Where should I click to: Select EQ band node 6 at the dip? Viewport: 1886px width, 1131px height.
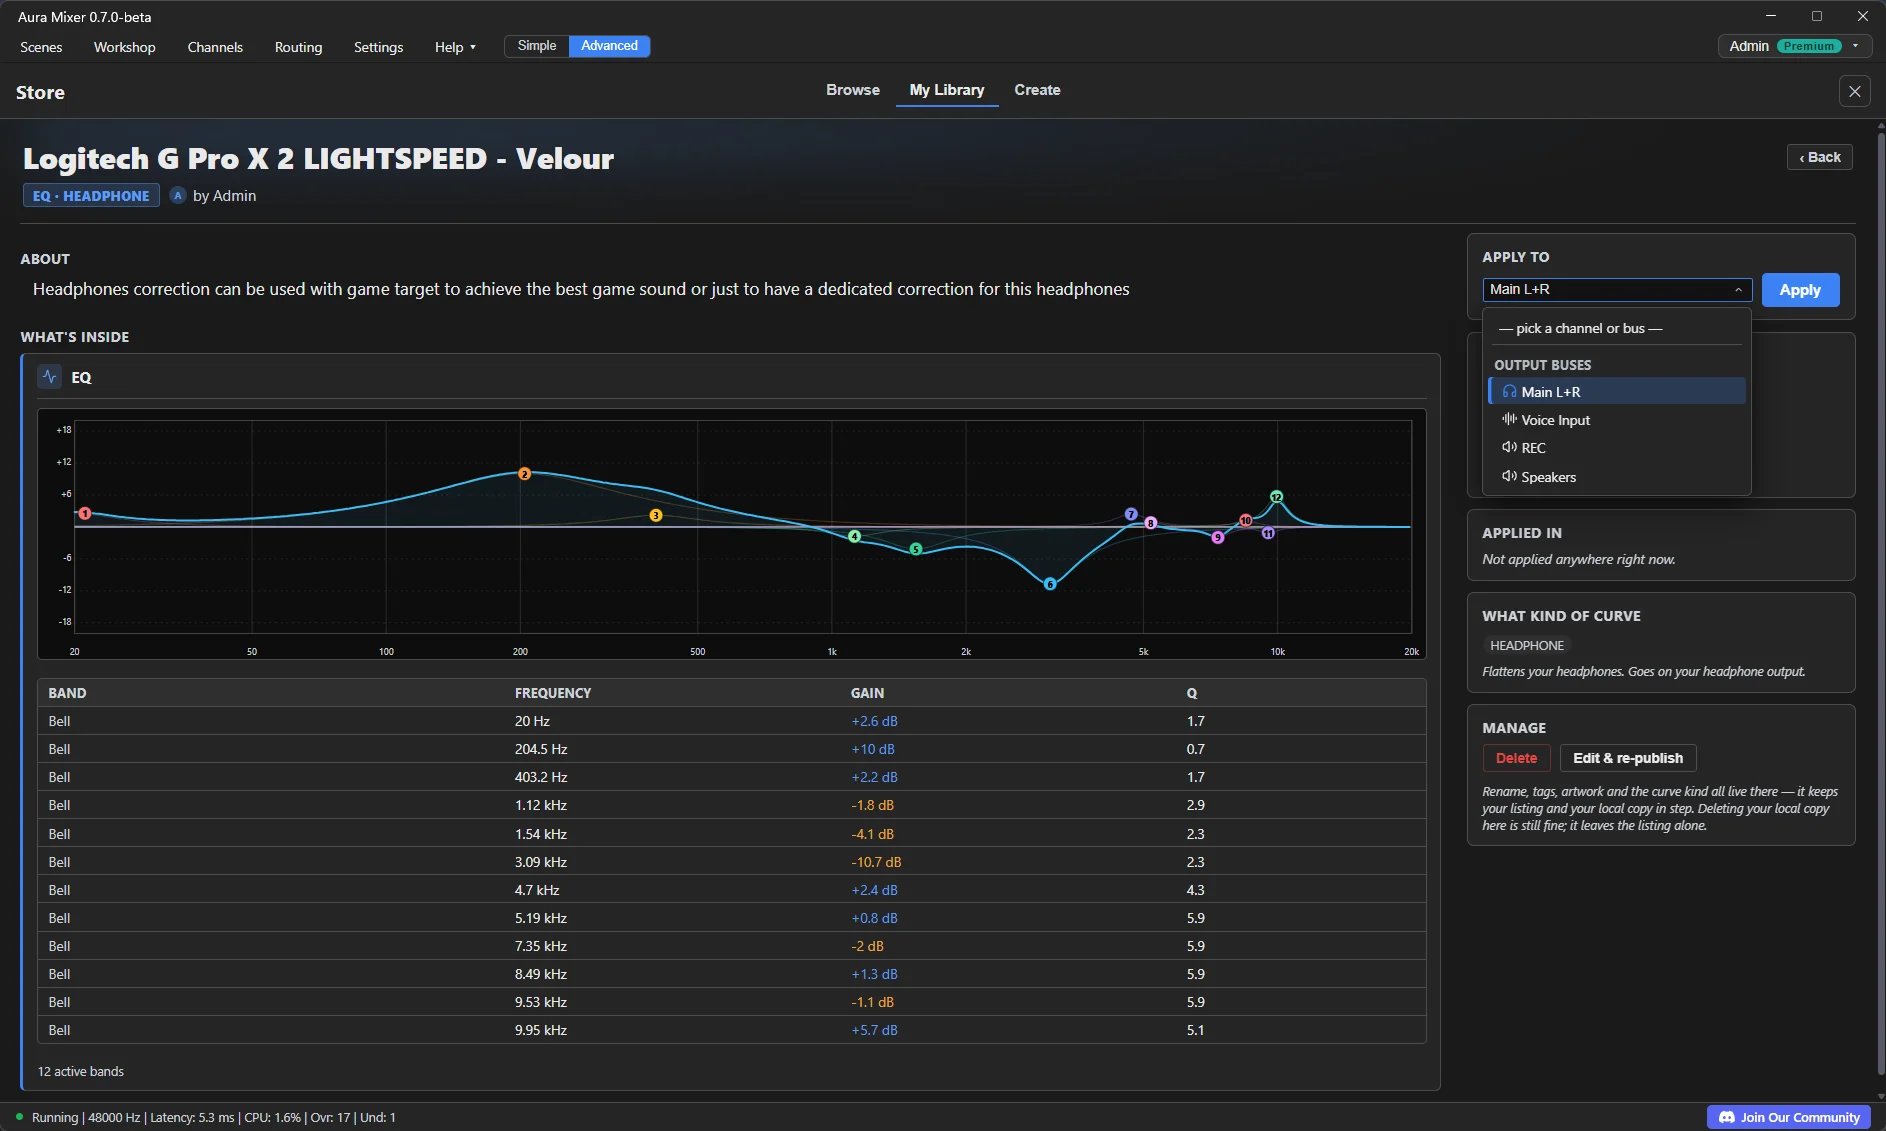pos(1050,584)
